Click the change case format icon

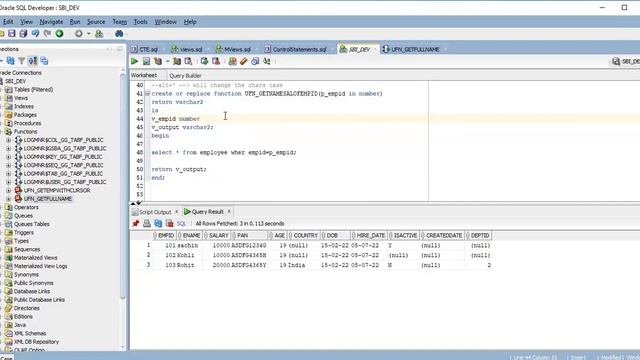(267, 61)
